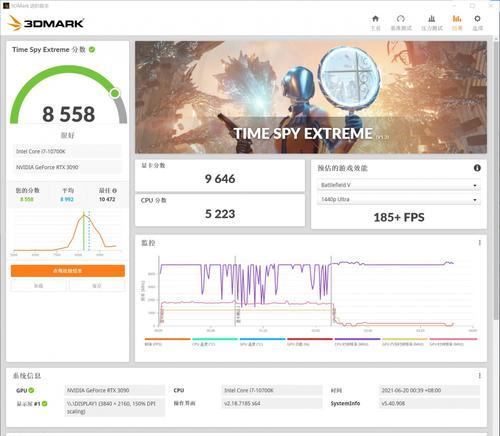Click green validation check beside Time Spy Extreme
The image size is (500, 436).
92,49
